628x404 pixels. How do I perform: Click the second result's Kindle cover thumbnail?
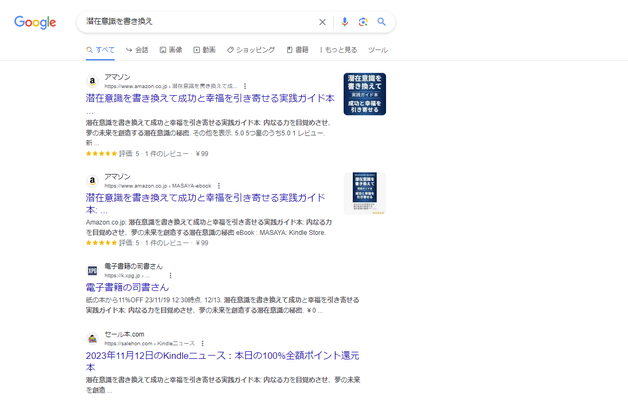click(365, 193)
